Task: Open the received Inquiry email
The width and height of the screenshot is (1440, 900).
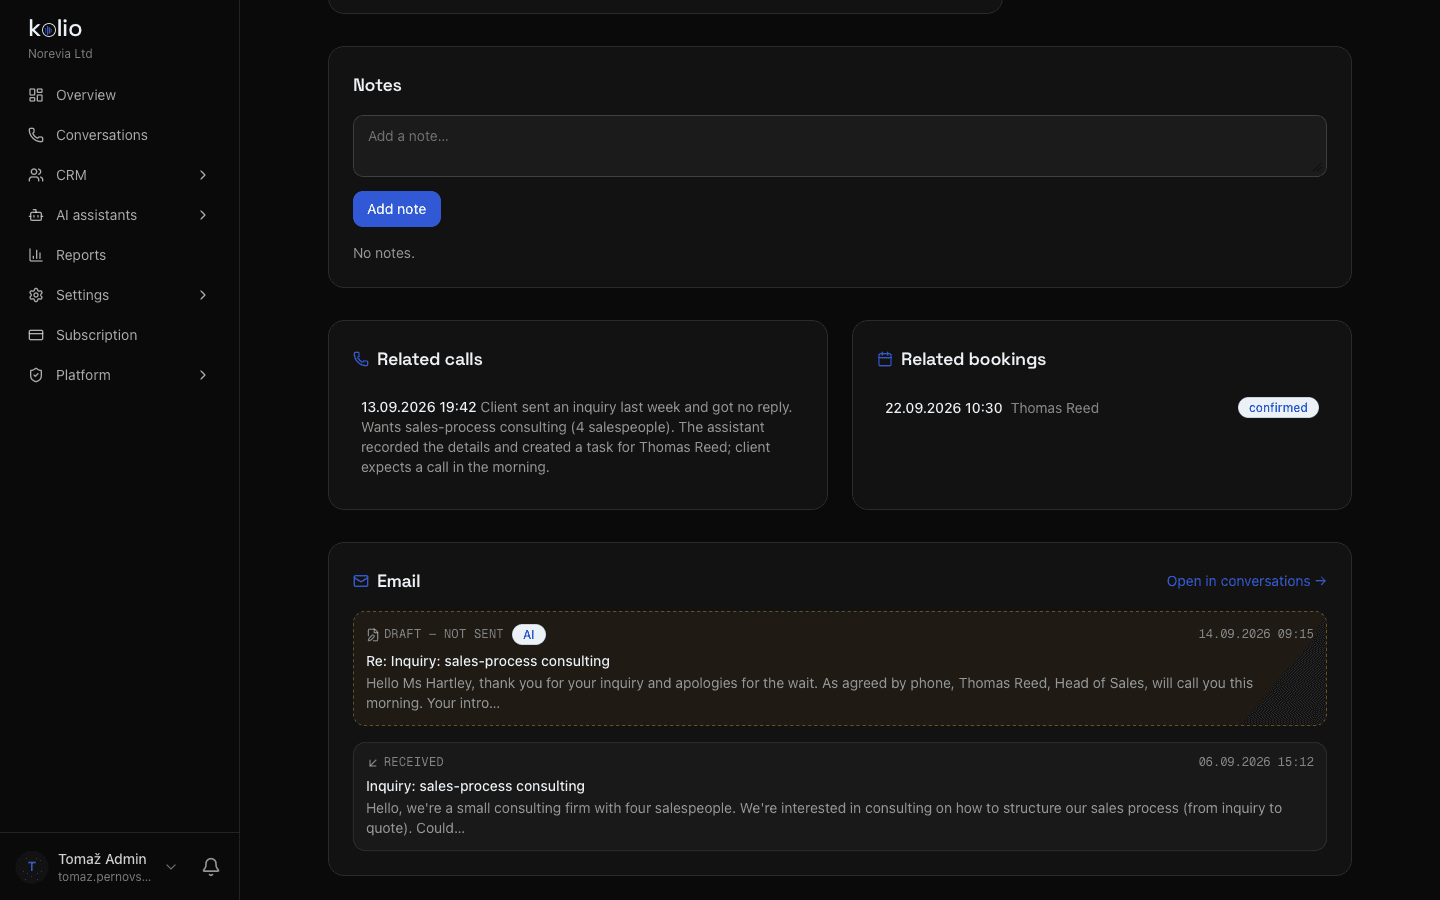Action: [x=840, y=797]
